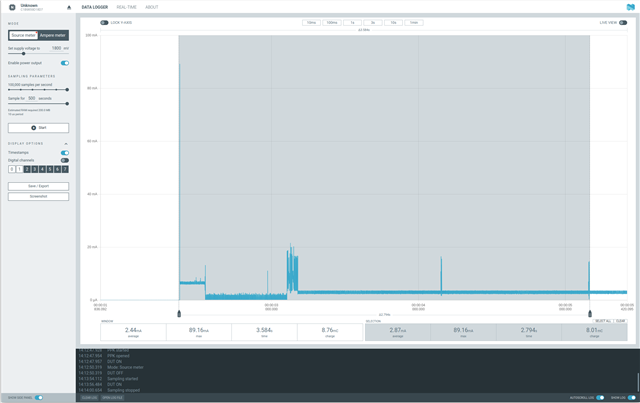Click the eject device icon

[x=69, y=7]
